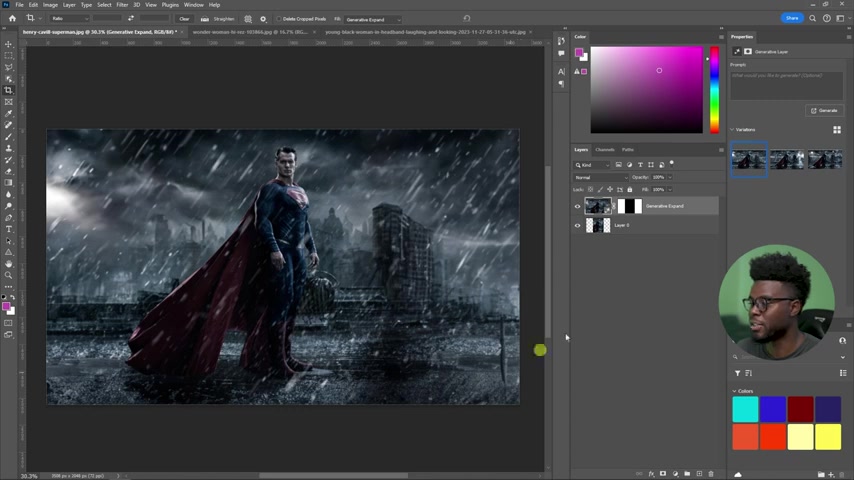854x480 pixels.
Task: Select the Move tool
Action: pyautogui.click(x=8, y=44)
